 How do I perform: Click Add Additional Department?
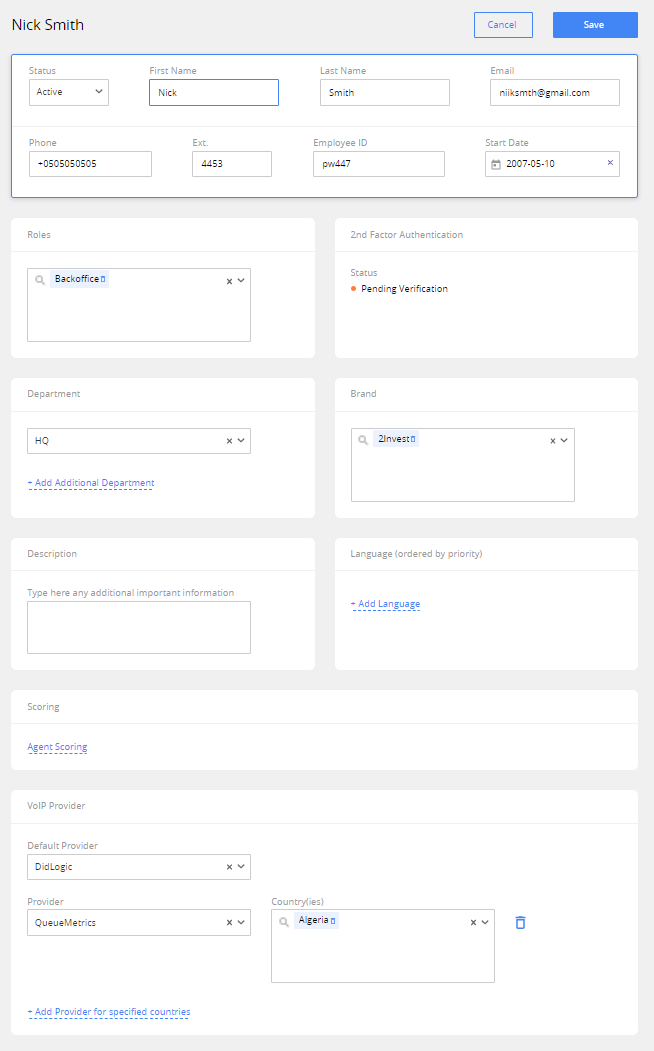(91, 483)
